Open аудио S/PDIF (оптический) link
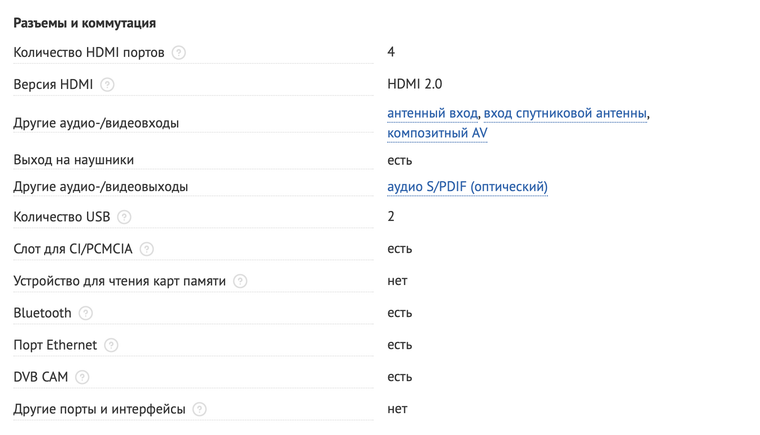 coord(467,187)
